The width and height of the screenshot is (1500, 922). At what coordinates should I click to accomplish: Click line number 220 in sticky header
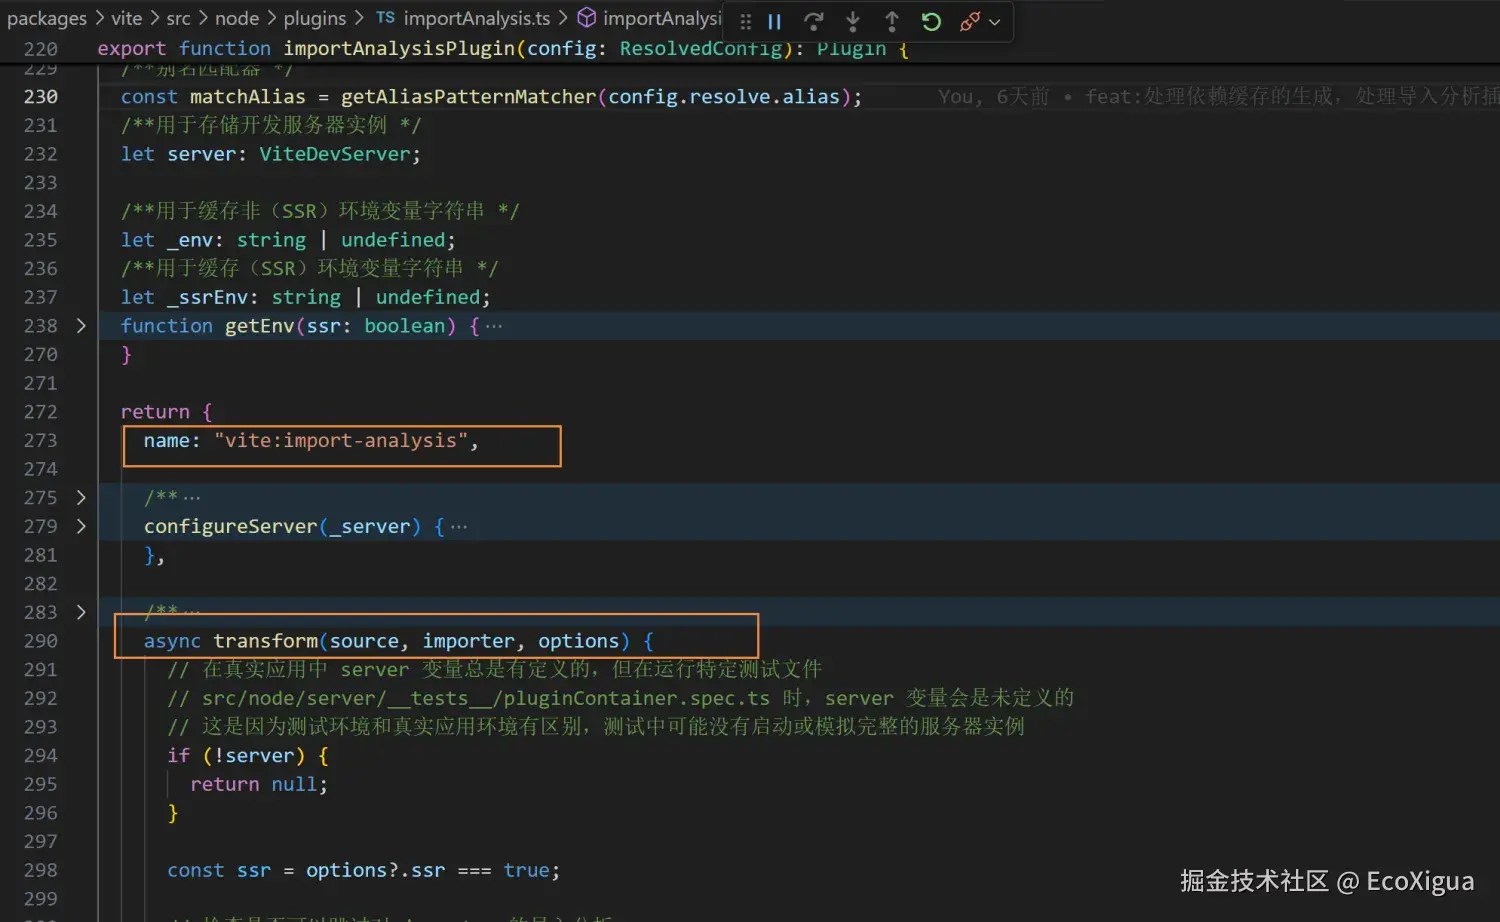click(41, 49)
